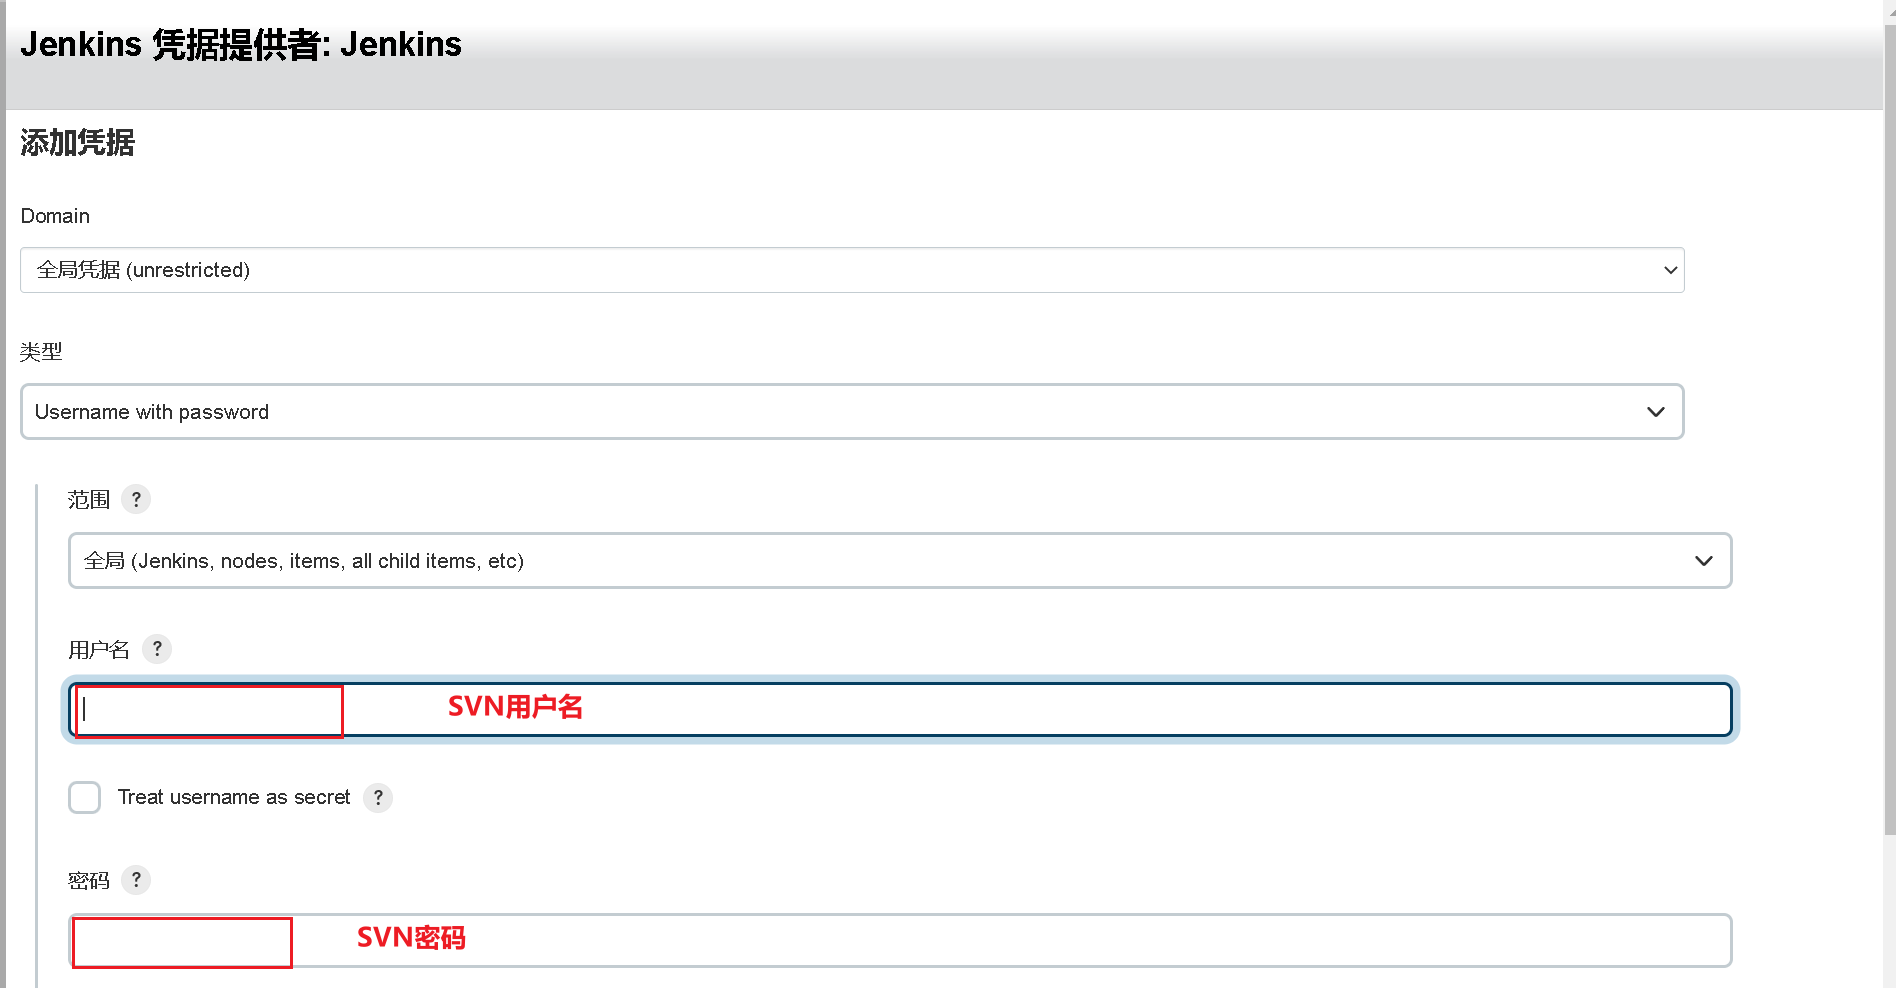
Task: Click the small arrow of Domain select
Action: point(1670,270)
